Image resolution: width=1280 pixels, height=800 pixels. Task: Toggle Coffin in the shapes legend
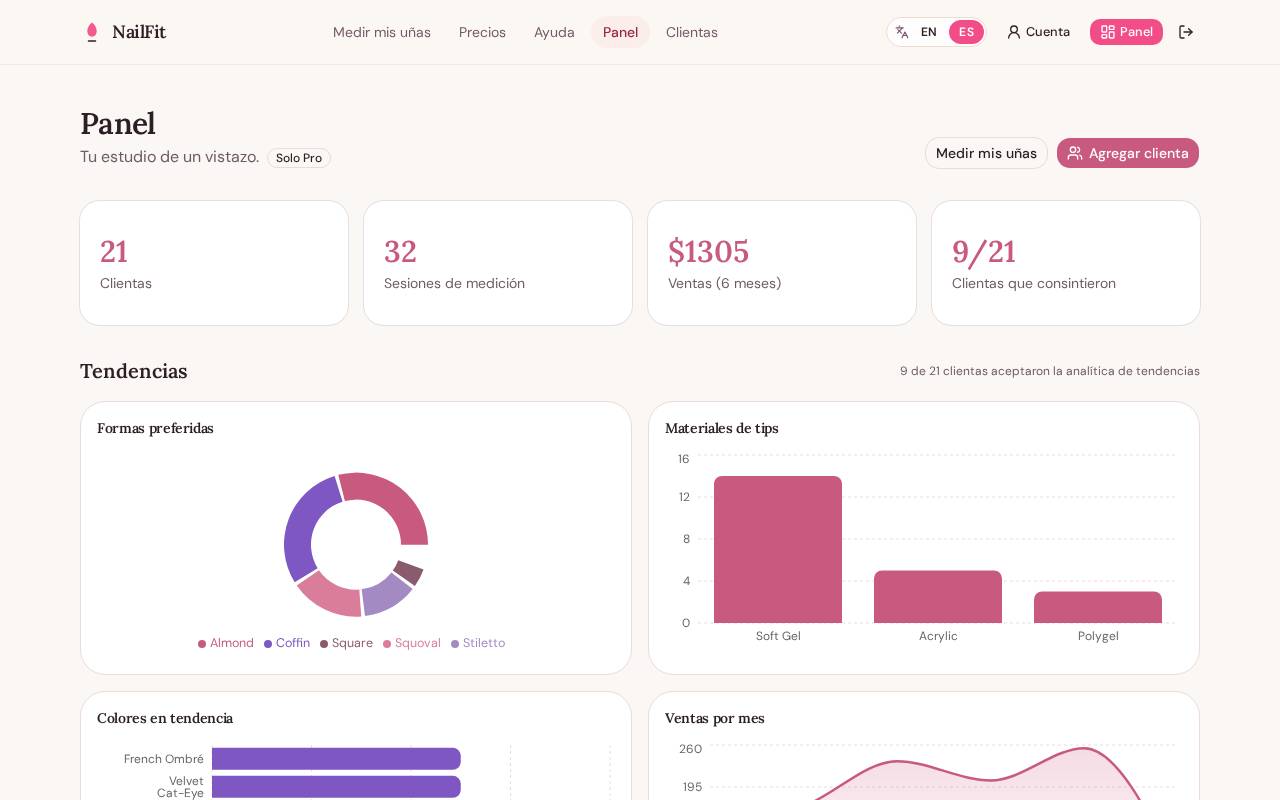point(287,643)
